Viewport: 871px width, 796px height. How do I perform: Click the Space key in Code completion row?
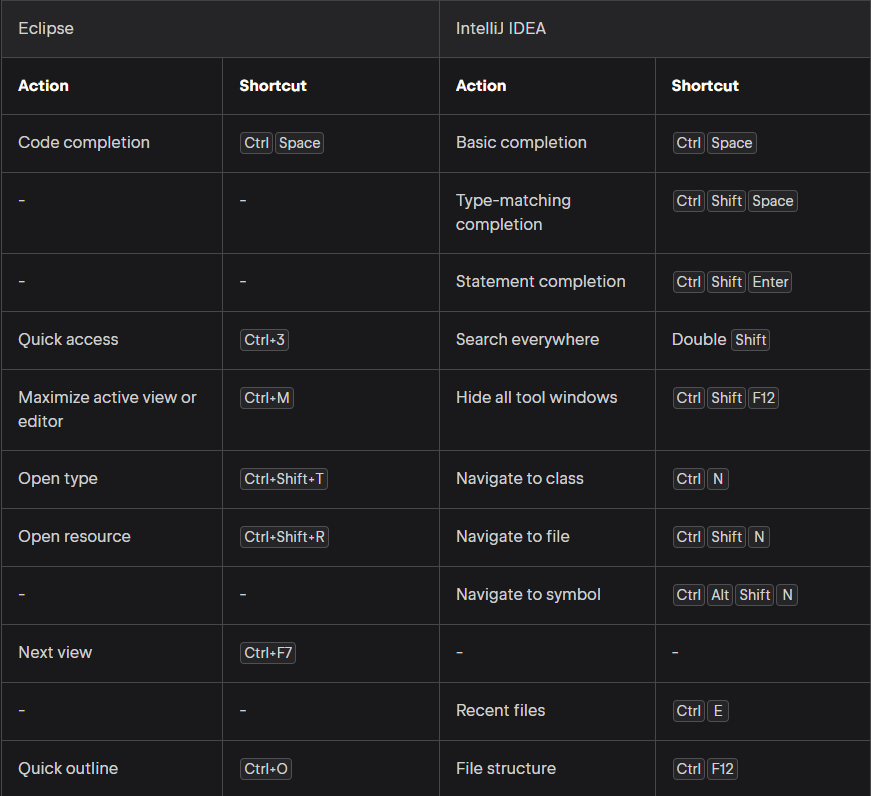click(299, 143)
